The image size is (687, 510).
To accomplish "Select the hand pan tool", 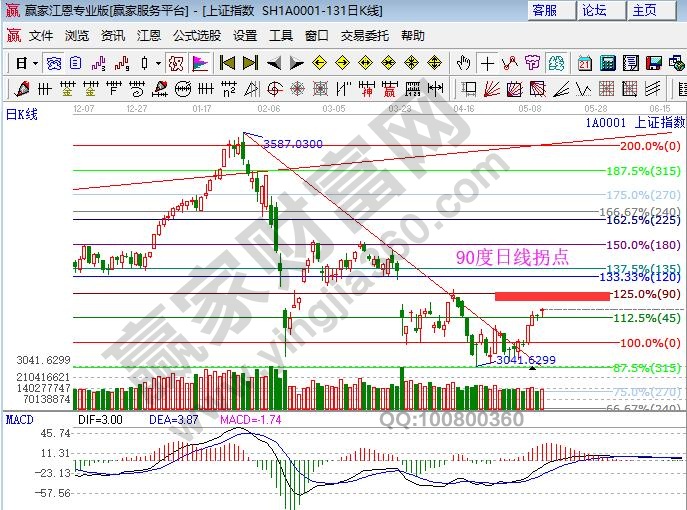I will (462, 62).
